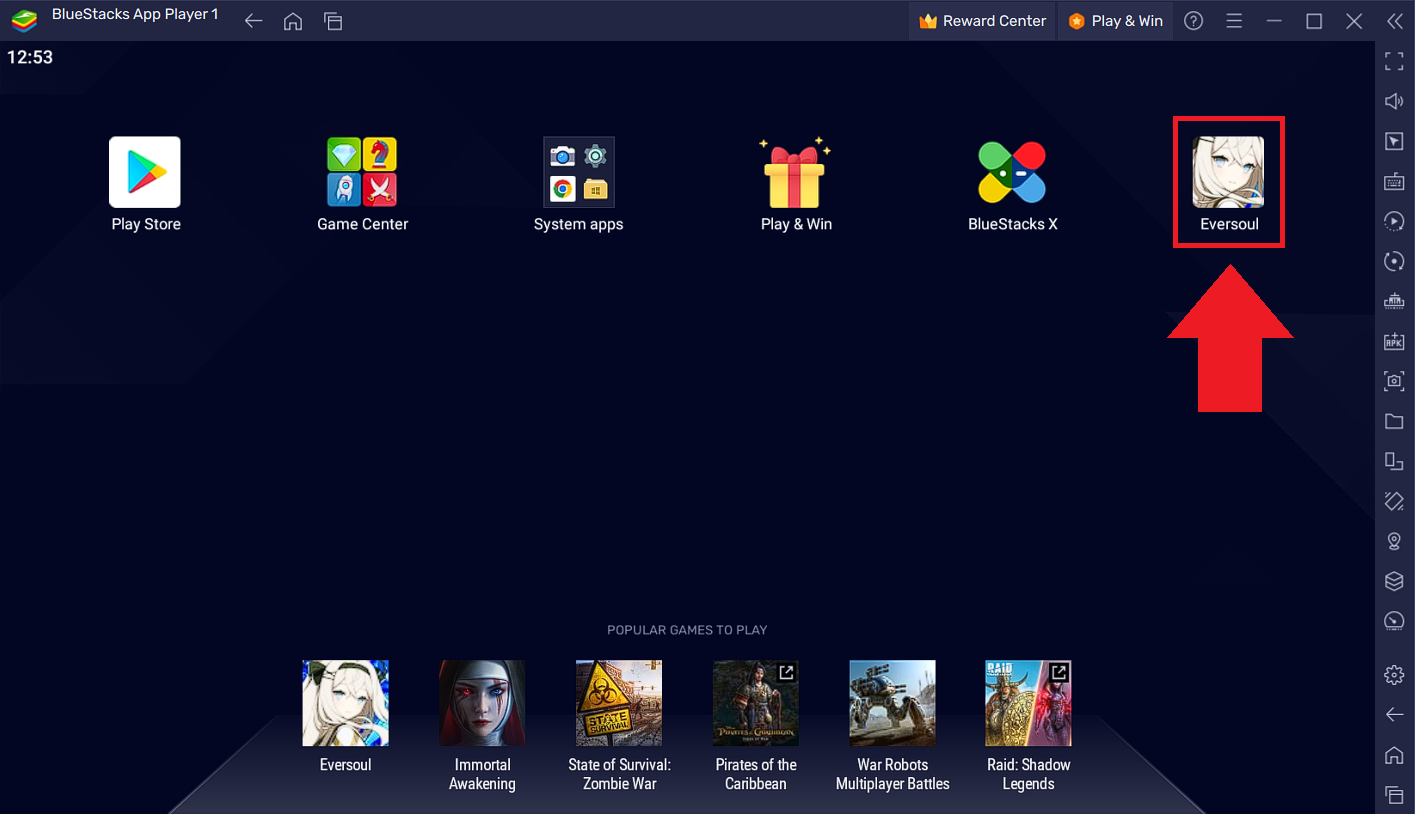
Task: Open the multi-instance layers icon
Action: 1394,581
